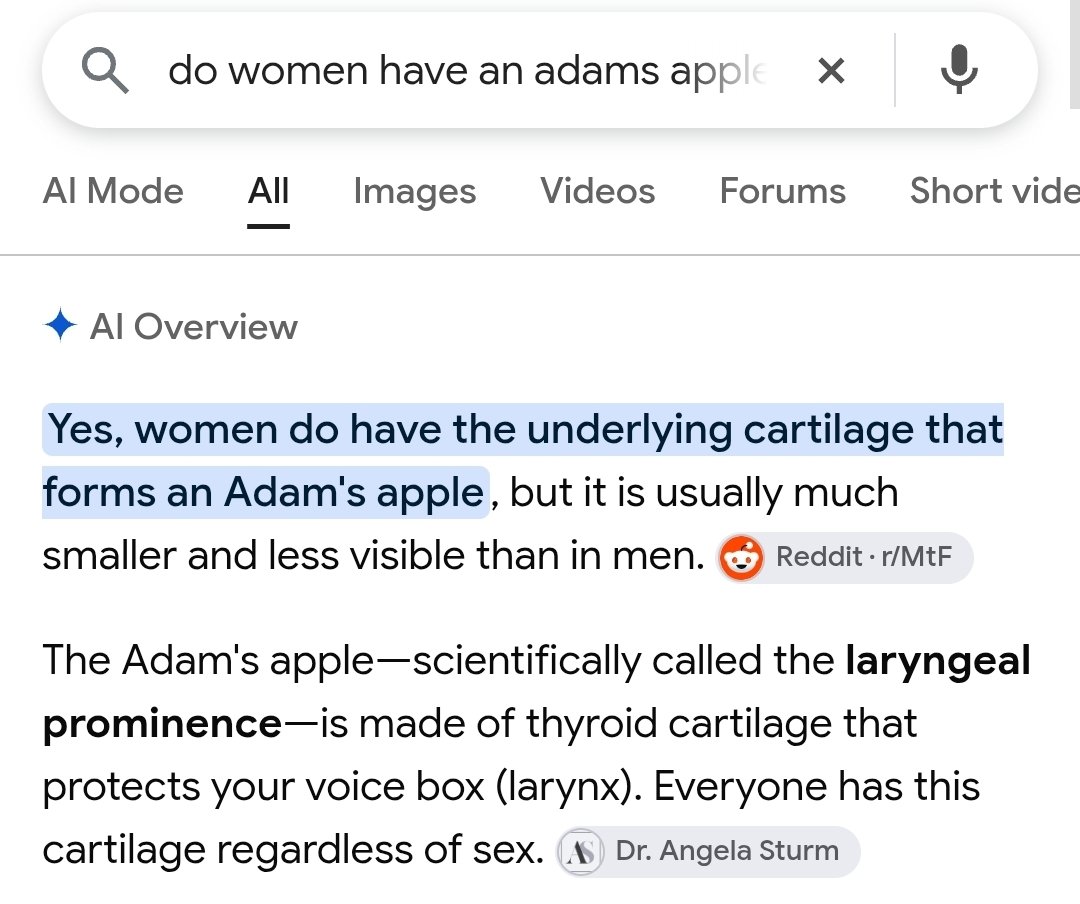Select the All results tab
The width and height of the screenshot is (1080, 904).
coord(269,191)
